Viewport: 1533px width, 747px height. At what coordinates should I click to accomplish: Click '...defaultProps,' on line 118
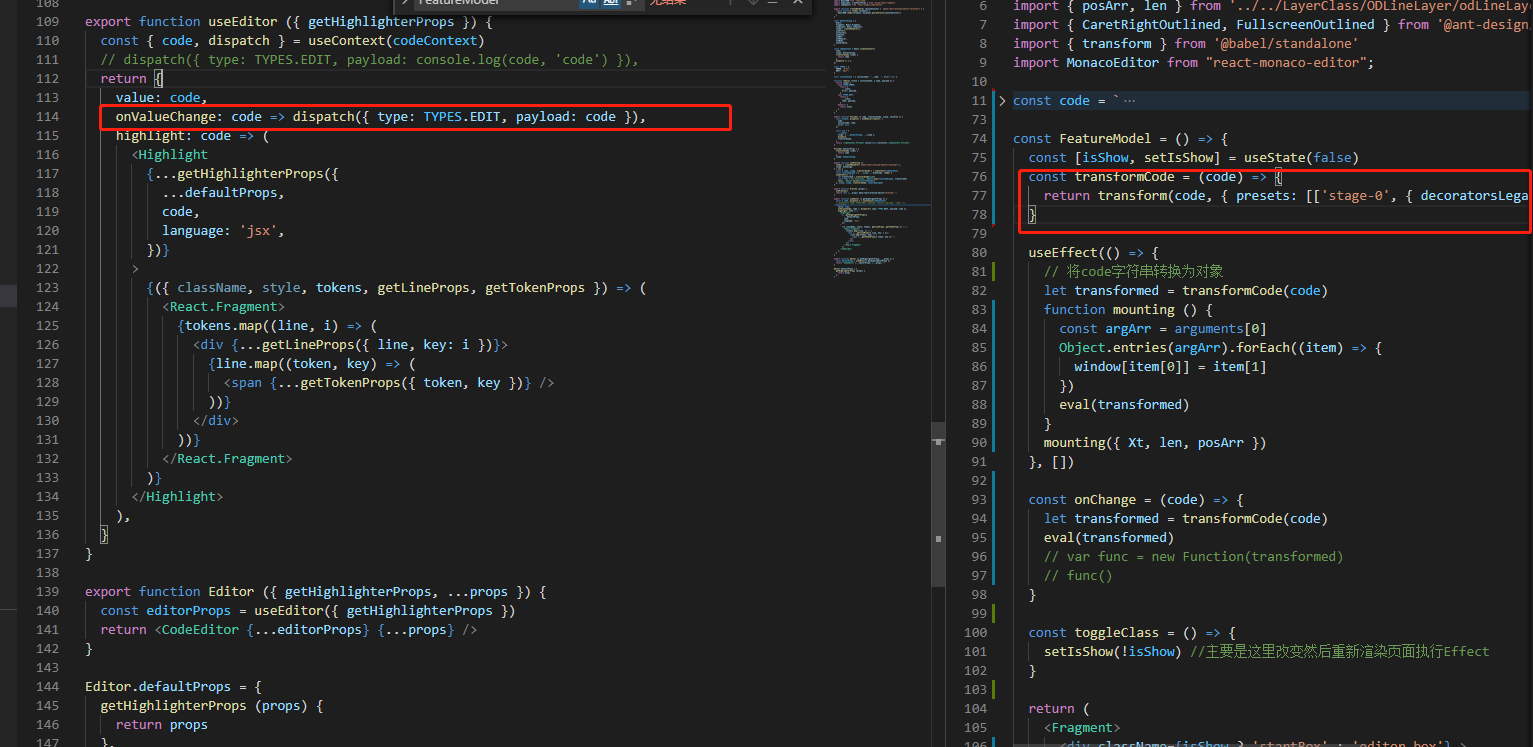click(x=224, y=193)
